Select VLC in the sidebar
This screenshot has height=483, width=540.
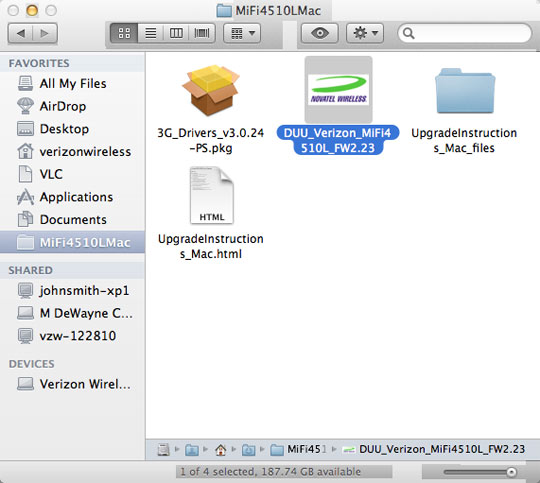coord(72,174)
